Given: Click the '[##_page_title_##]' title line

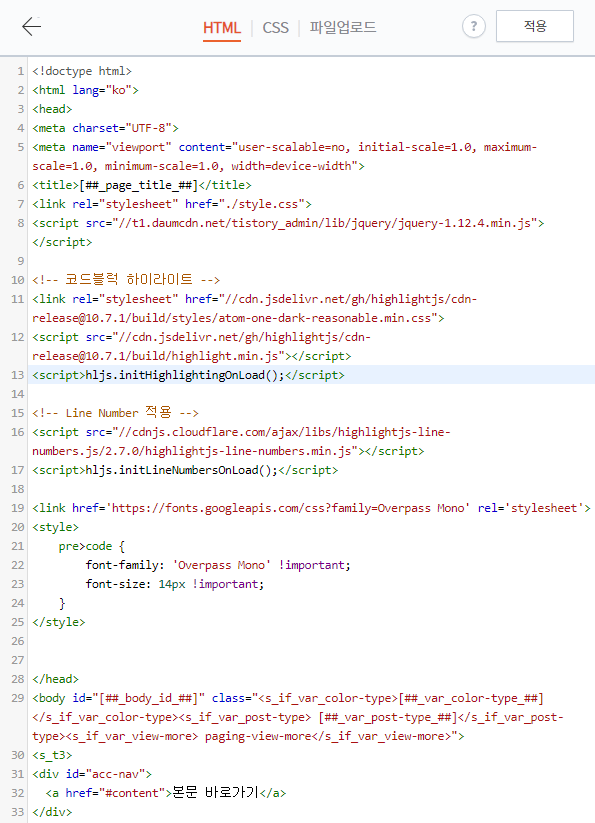Looking at the screenshot, I should point(142,185).
